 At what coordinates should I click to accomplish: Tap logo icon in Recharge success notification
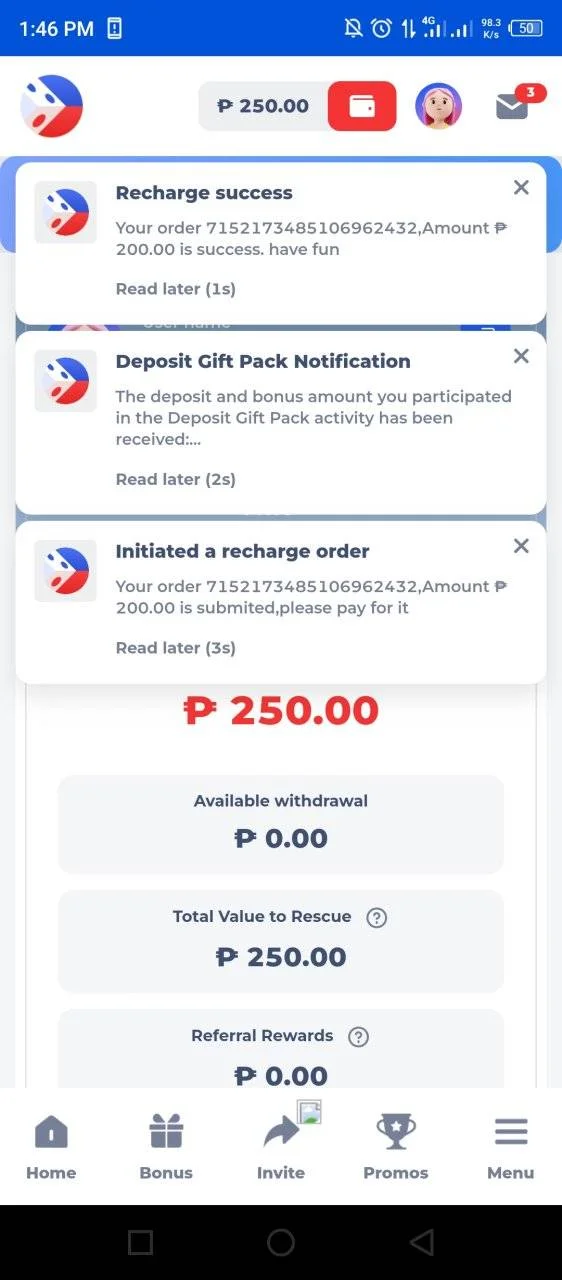click(66, 212)
